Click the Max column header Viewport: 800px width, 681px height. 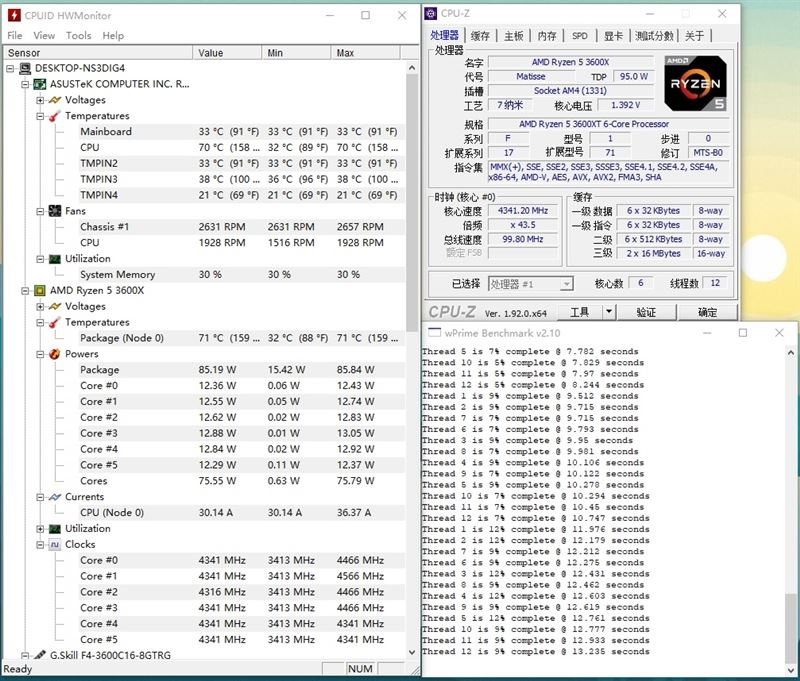click(365, 53)
